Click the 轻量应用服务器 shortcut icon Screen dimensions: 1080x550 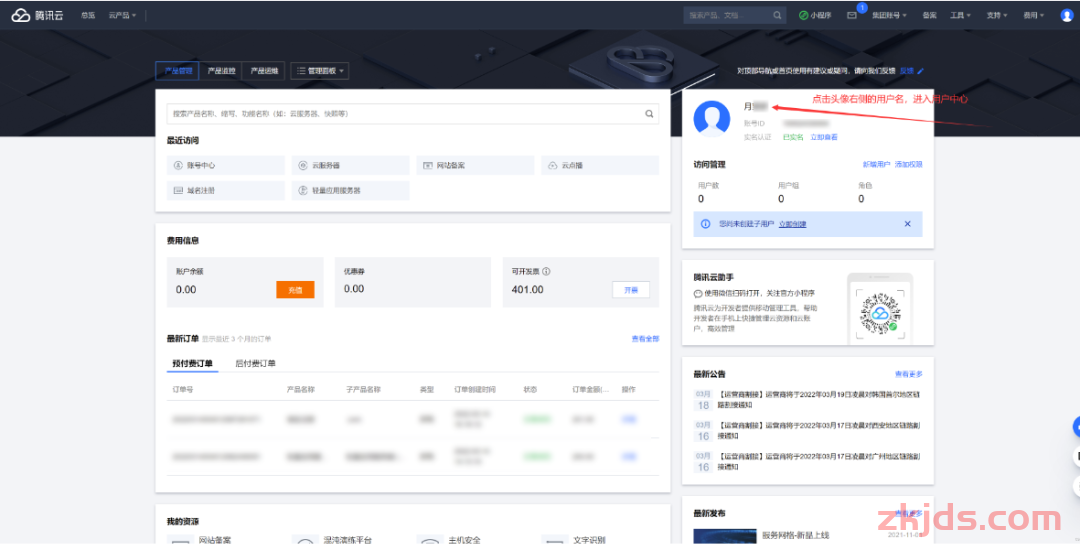click(x=303, y=191)
